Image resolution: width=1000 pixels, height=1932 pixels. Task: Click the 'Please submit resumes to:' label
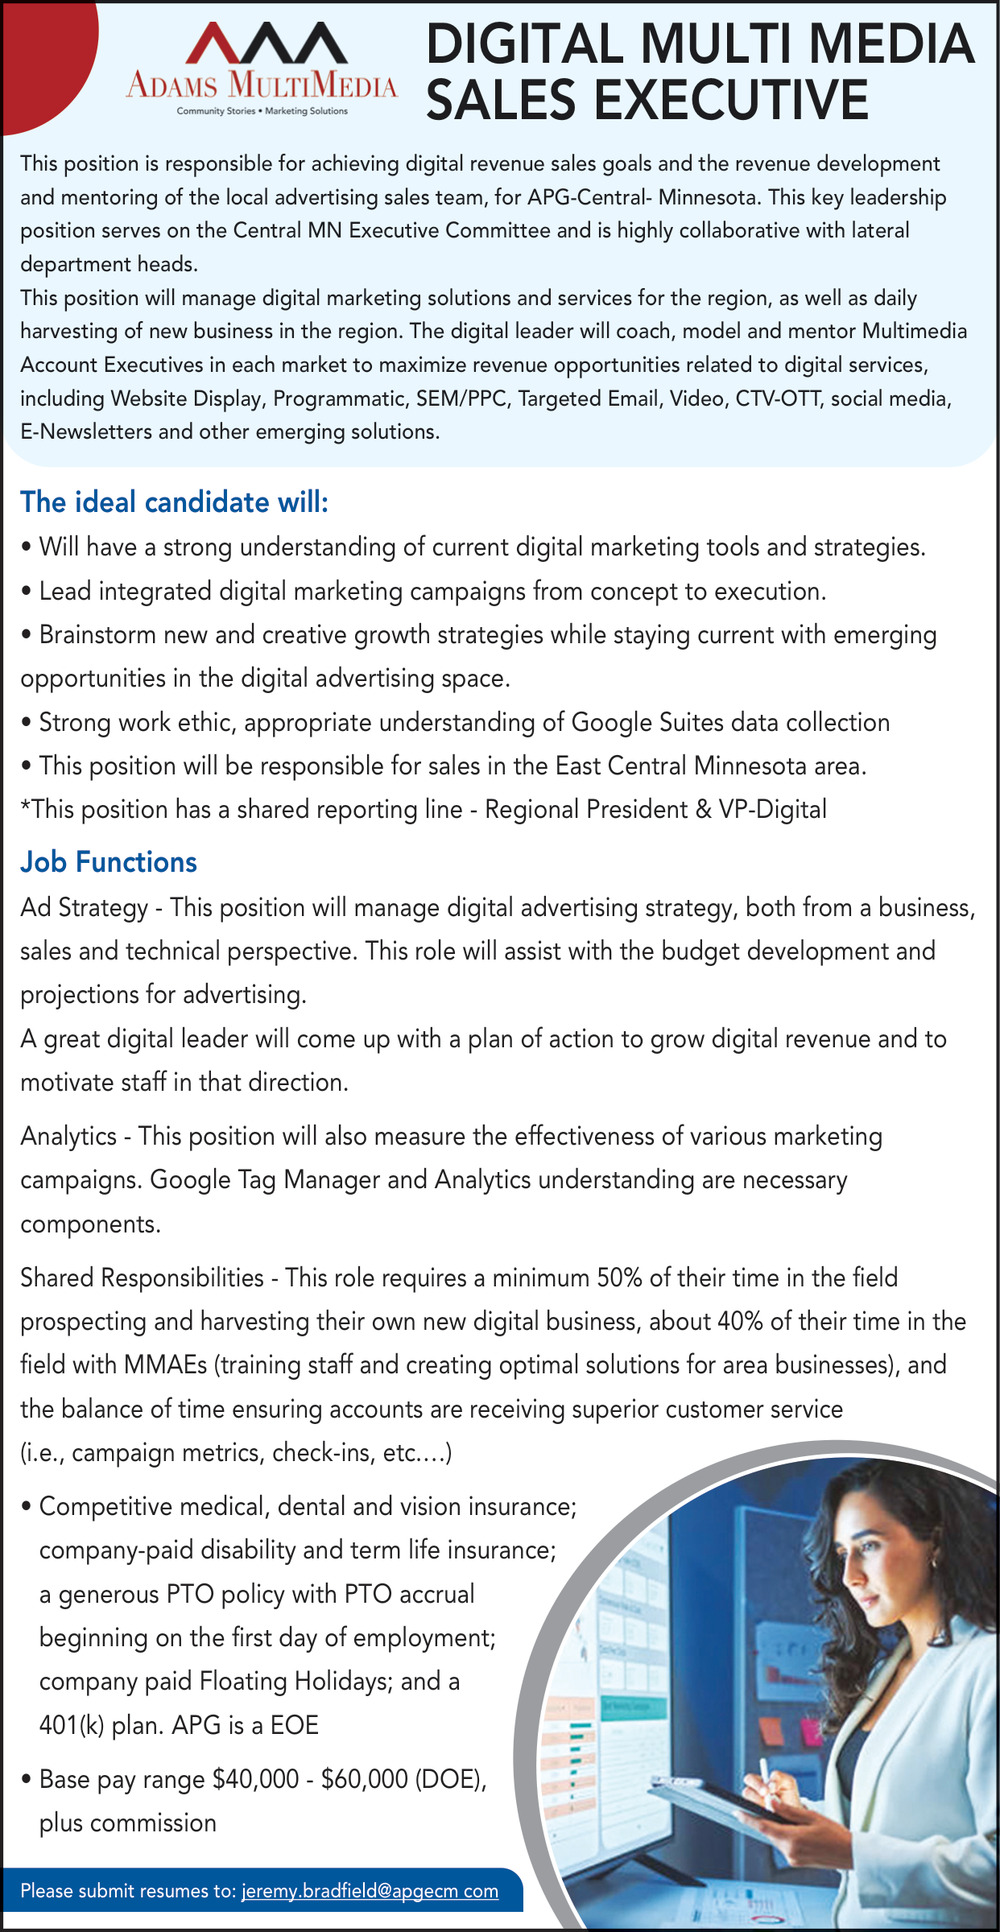click(128, 1891)
